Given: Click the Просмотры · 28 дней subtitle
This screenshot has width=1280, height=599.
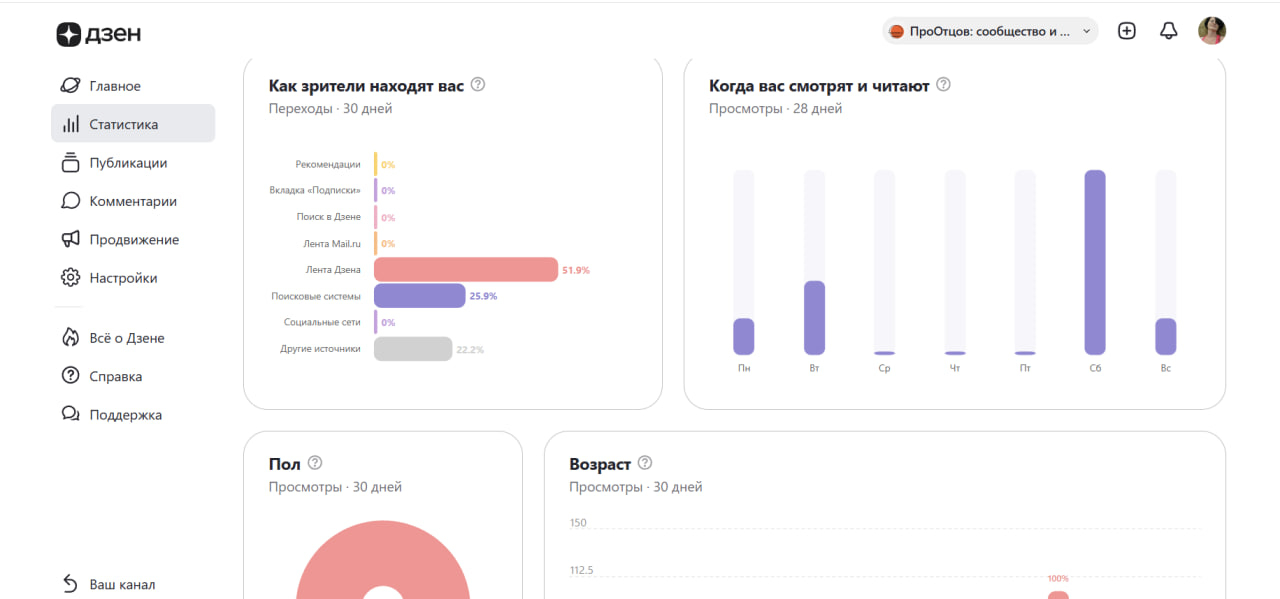Looking at the screenshot, I should (x=775, y=109).
